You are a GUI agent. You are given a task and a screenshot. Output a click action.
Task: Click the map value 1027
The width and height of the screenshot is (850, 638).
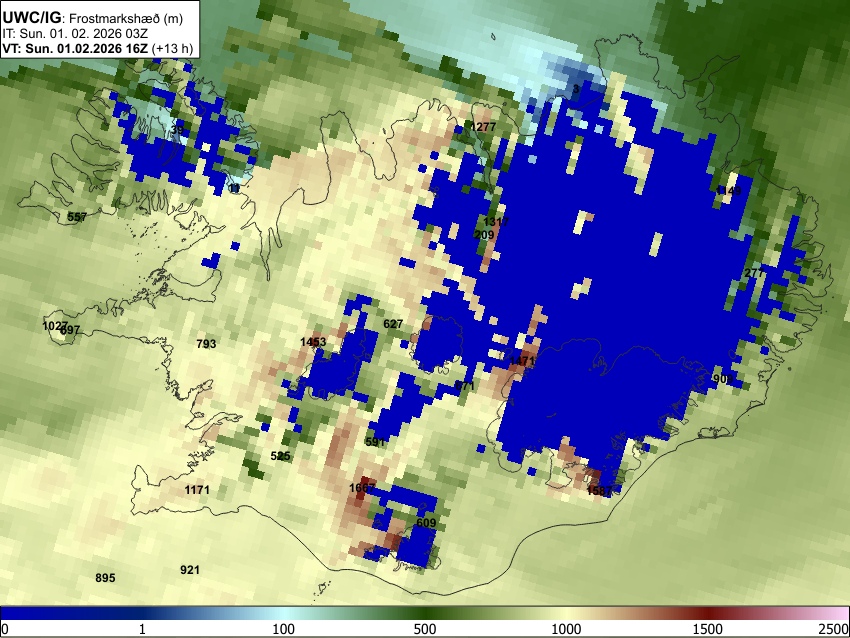[55, 326]
